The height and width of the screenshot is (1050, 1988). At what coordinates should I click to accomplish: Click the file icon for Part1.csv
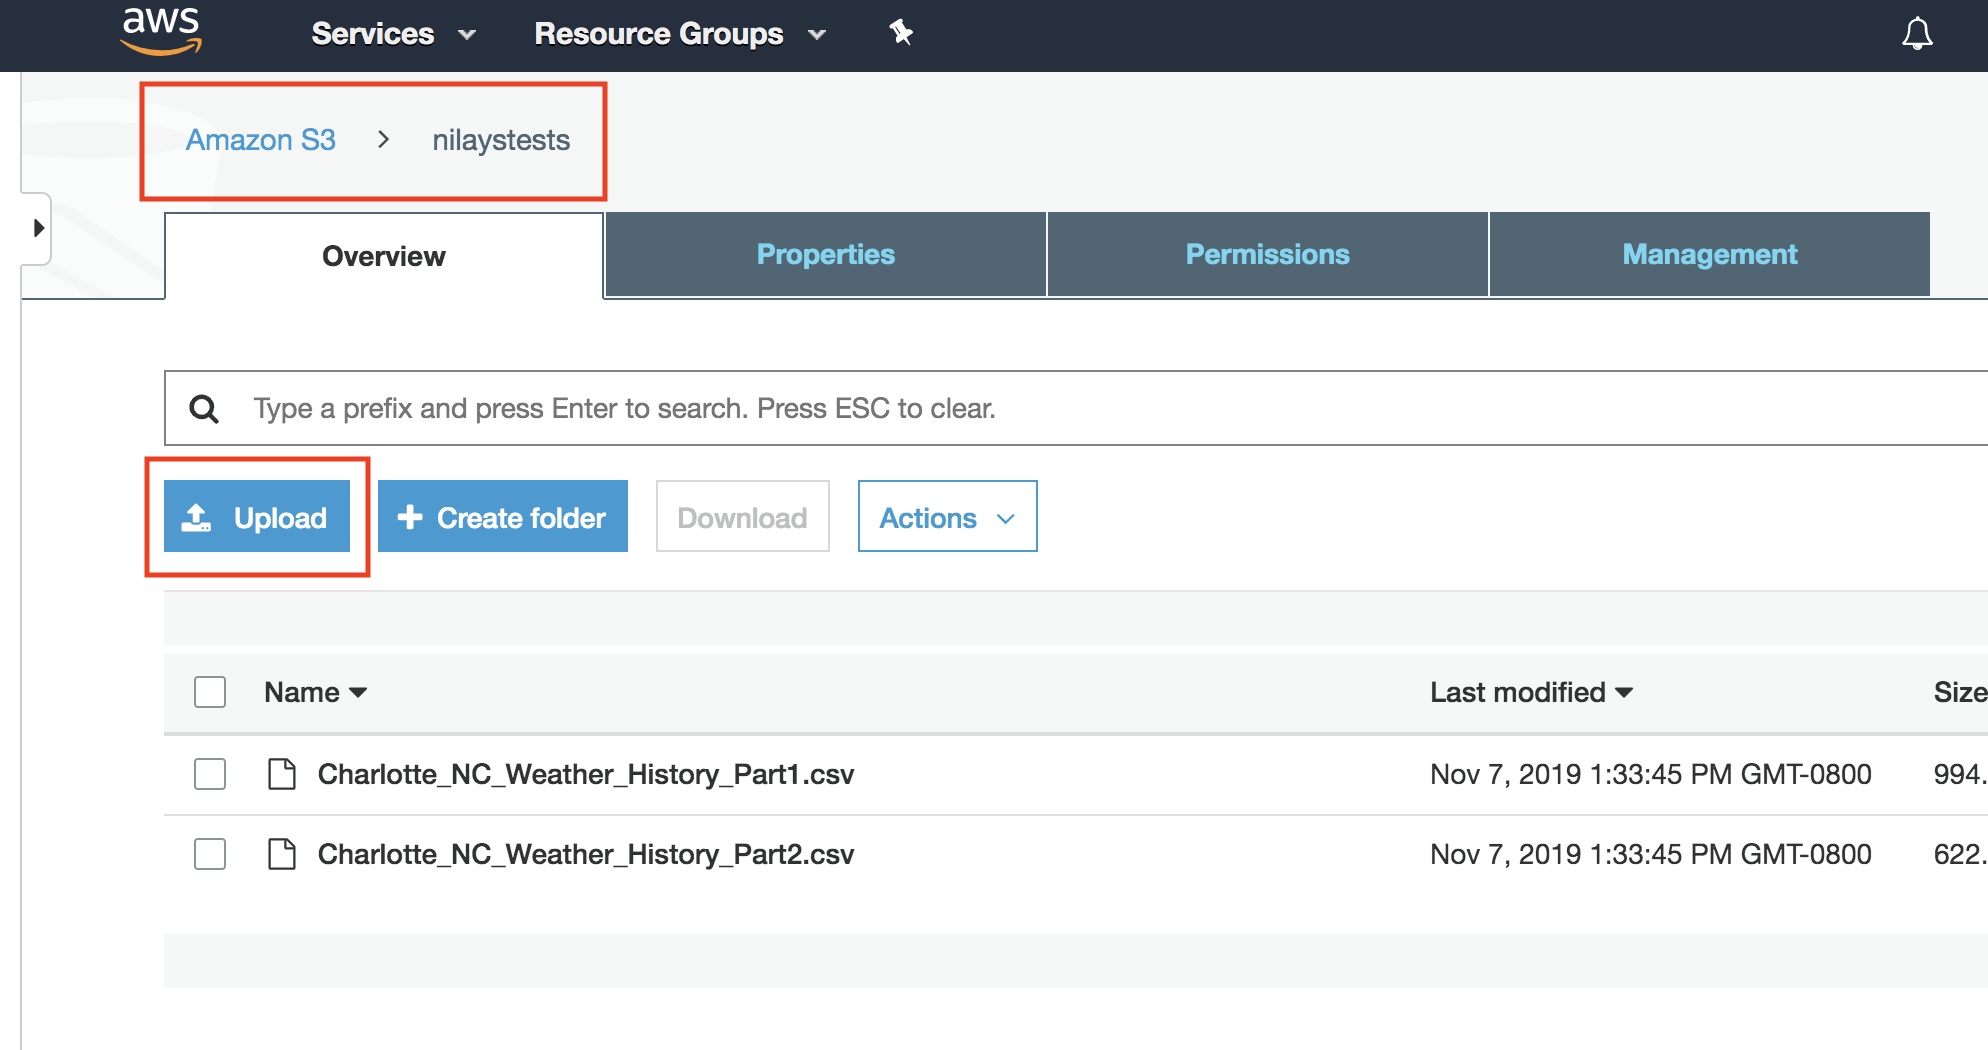point(282,774)
